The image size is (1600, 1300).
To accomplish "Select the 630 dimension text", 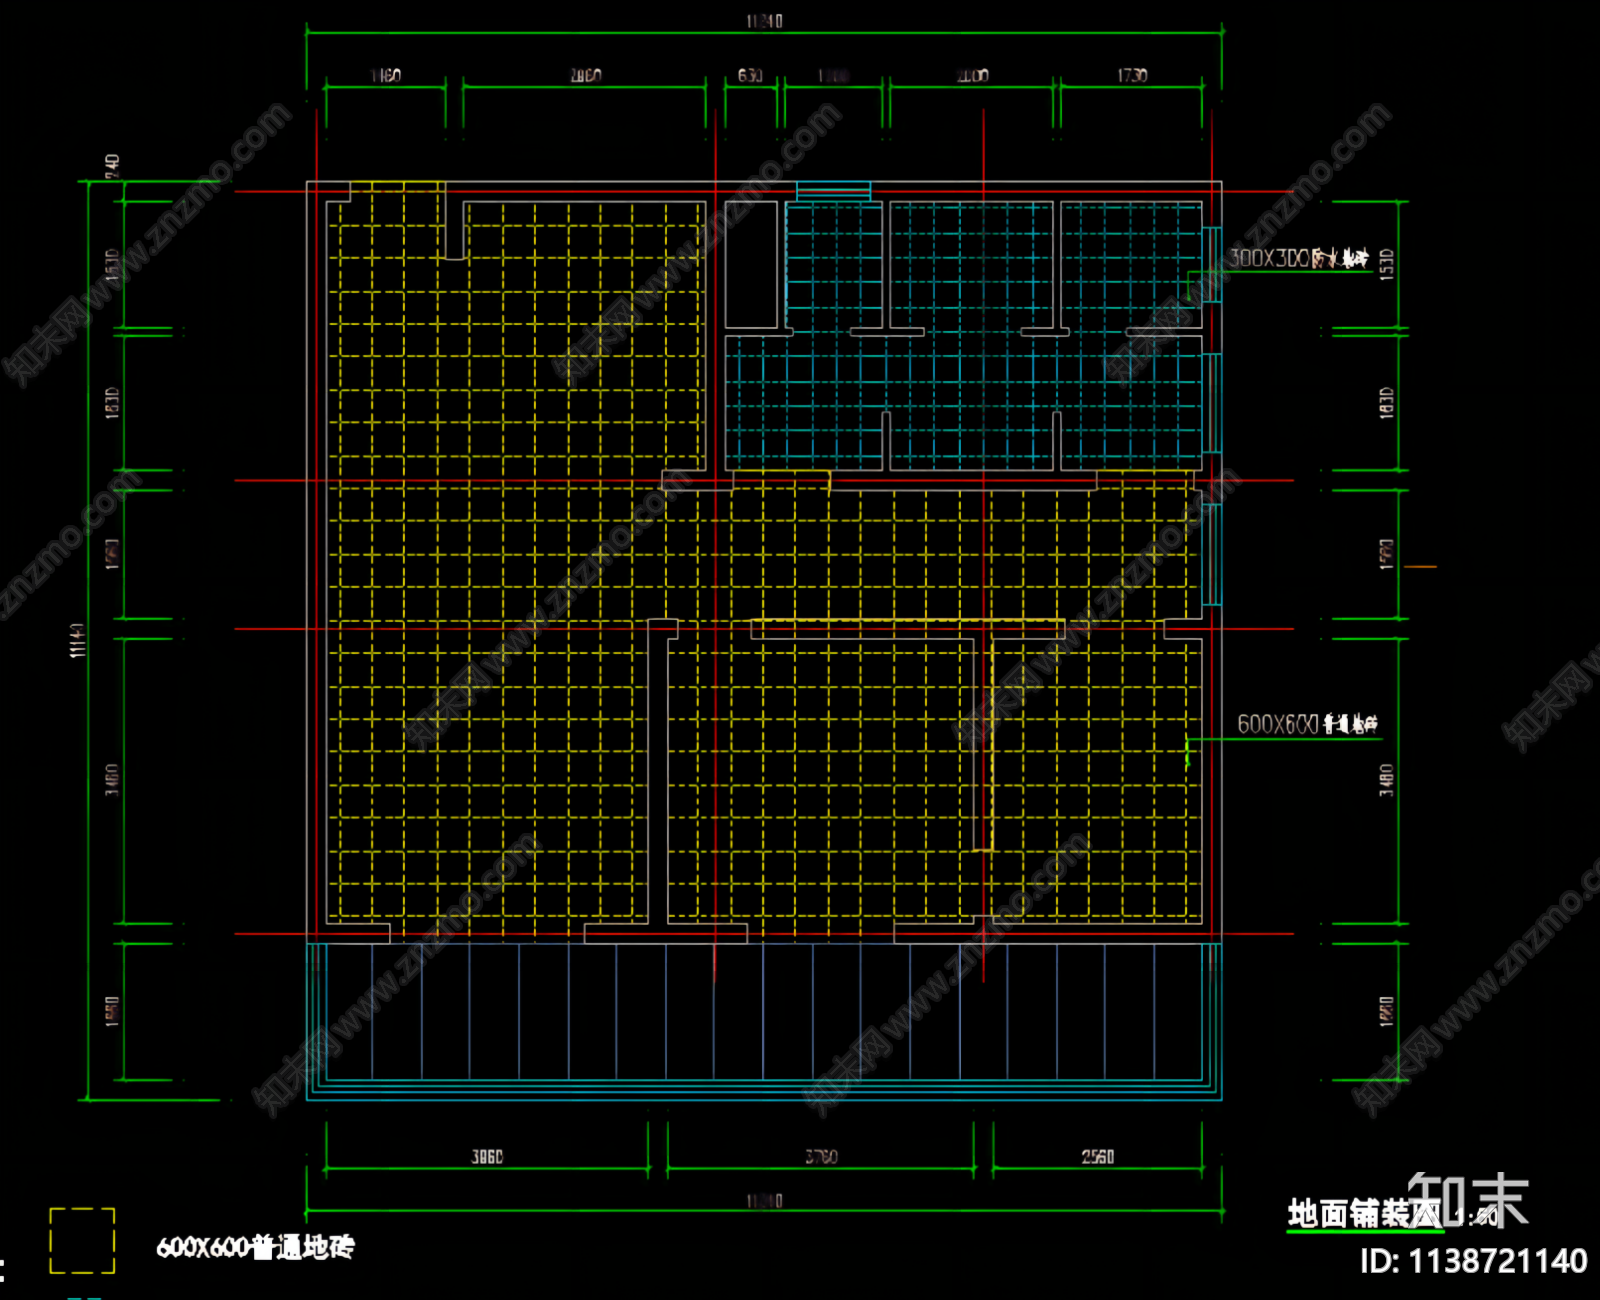I will tap(750, 75).
